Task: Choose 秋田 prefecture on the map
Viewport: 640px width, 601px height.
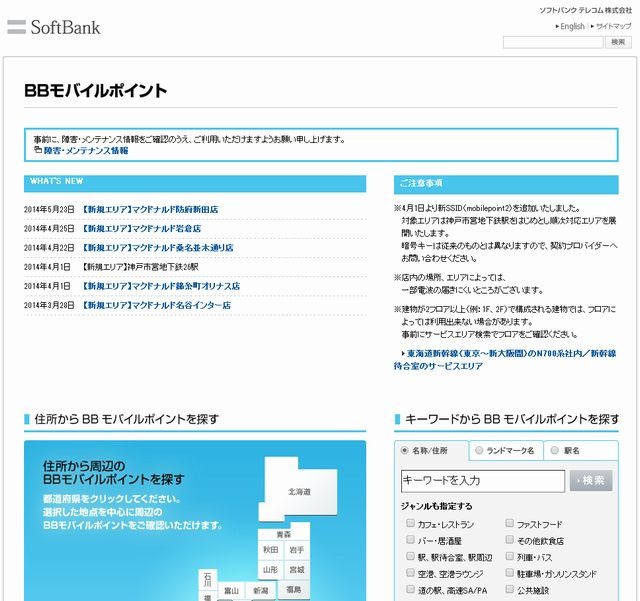Action: pos(271,550)
